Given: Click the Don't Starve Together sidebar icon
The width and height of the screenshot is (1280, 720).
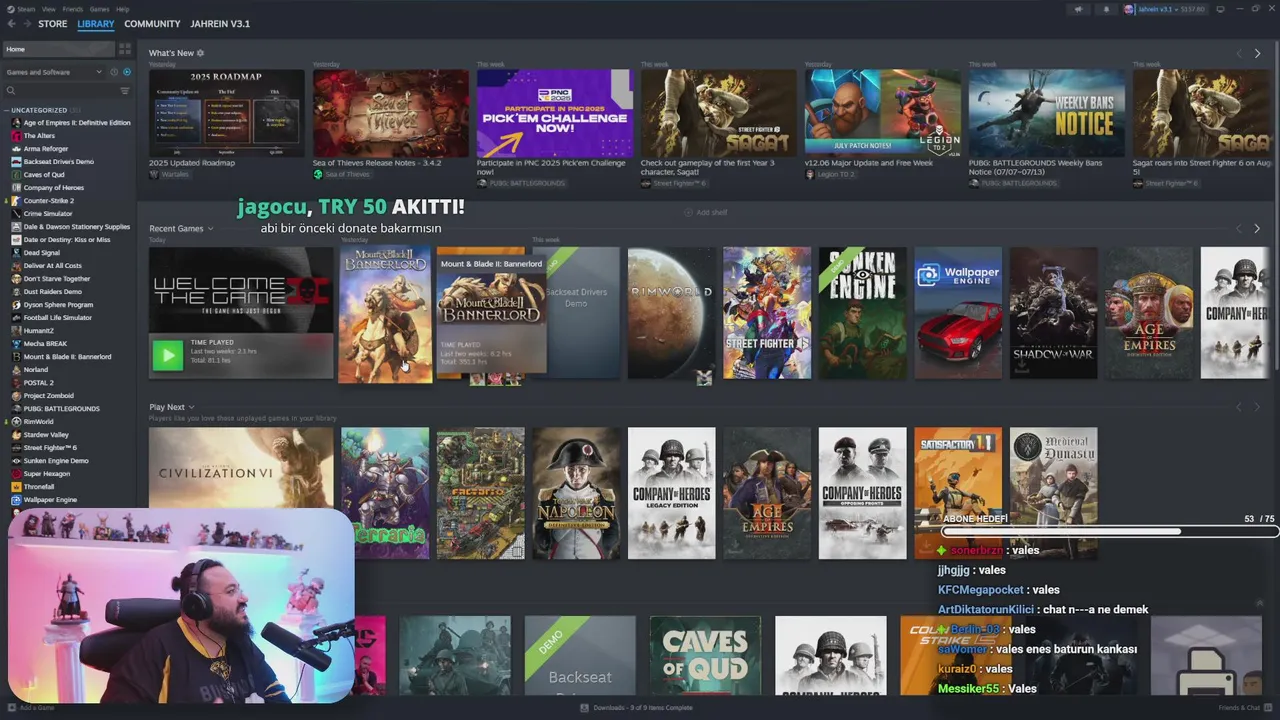Looking at the screenshot, I should pyautogui.click(x=16, y=279).
